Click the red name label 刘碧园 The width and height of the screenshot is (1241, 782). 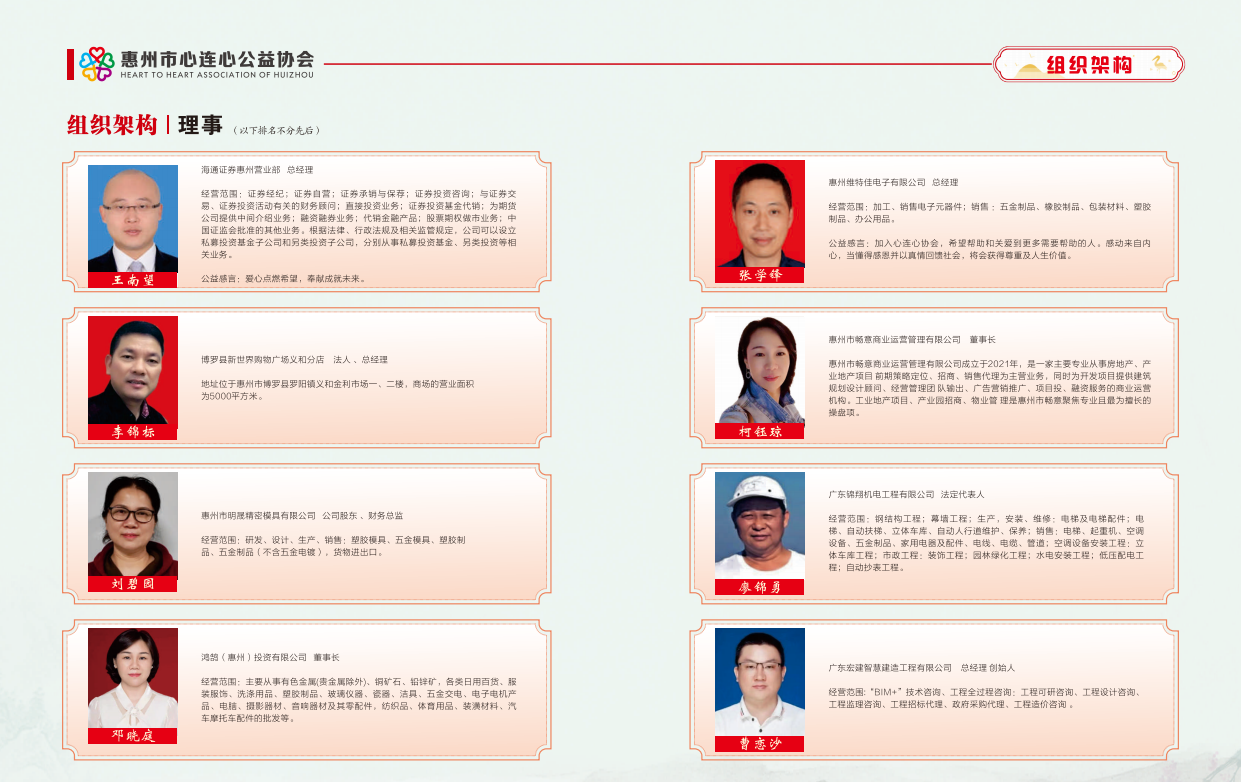coord(133,583)
